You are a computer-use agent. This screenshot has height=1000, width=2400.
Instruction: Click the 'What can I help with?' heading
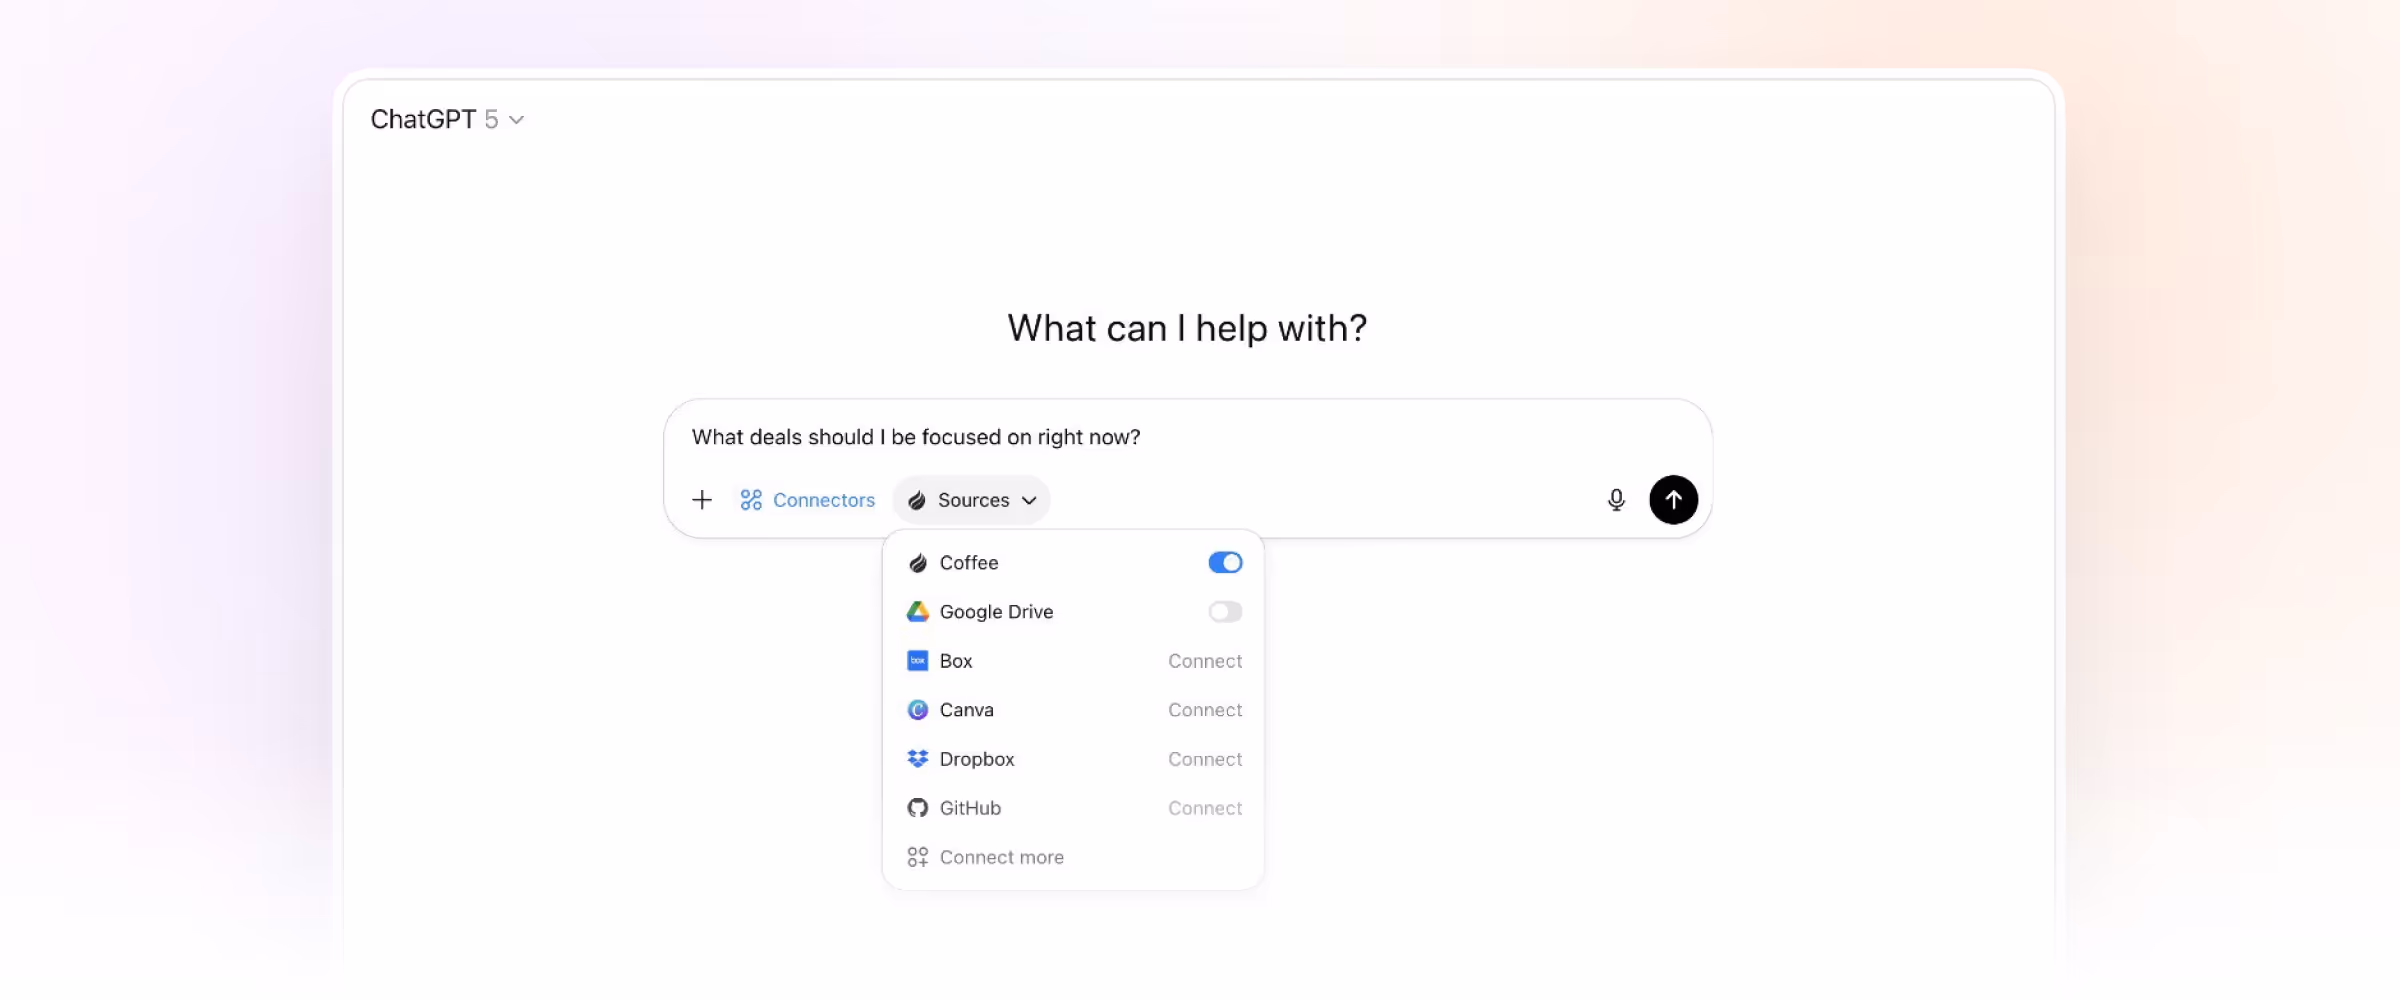(x=1187, y=328)
